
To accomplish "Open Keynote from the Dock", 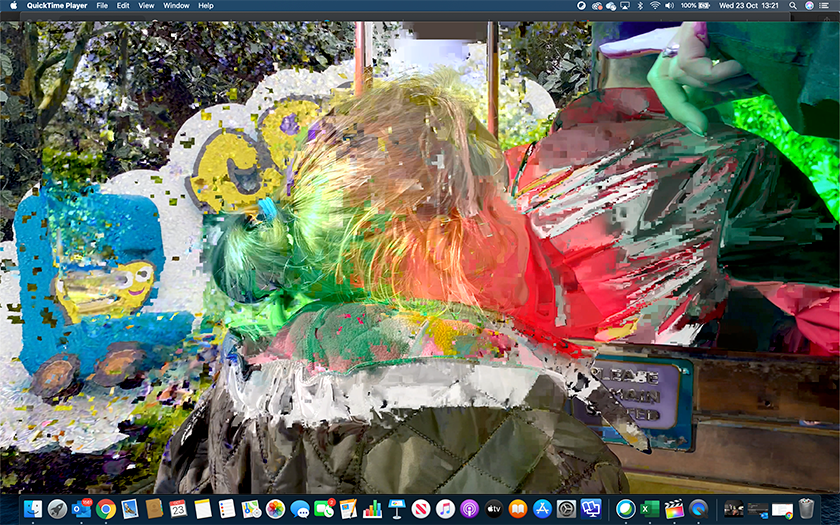I will [397, 508].
